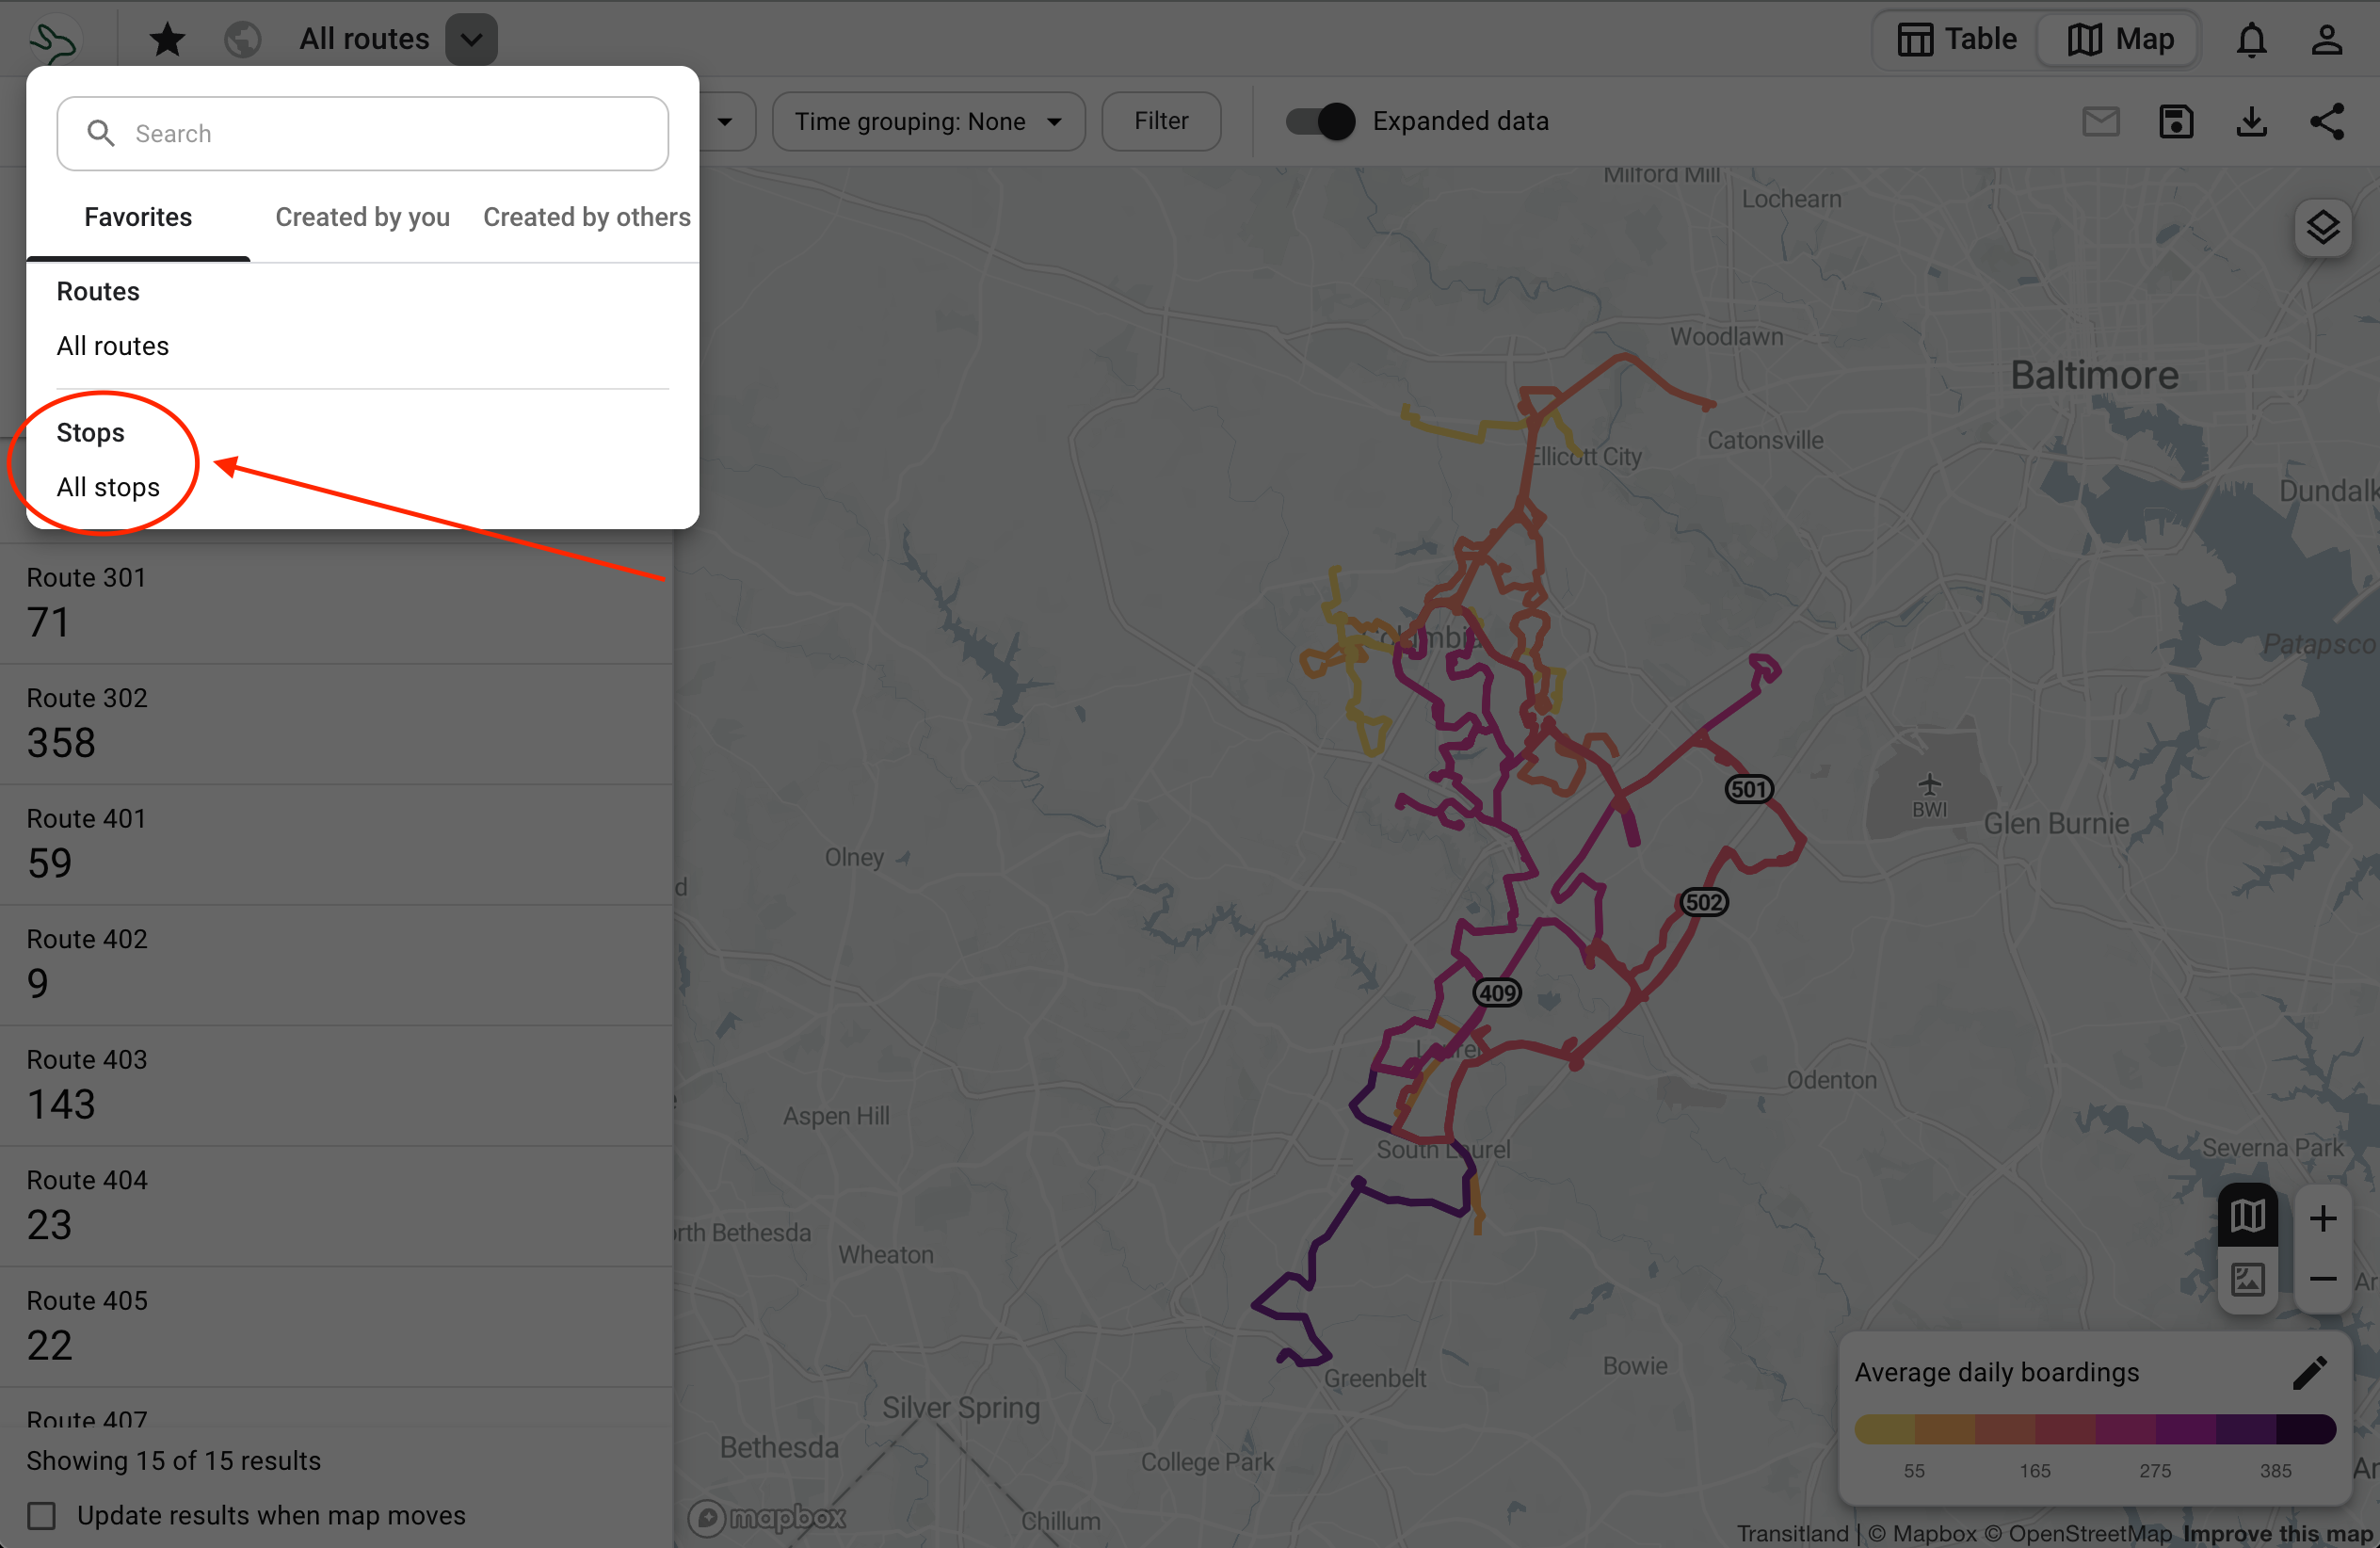The image size is (2380, 1548).
Task: Click the download icon
Action: (x=2251, y=122)
